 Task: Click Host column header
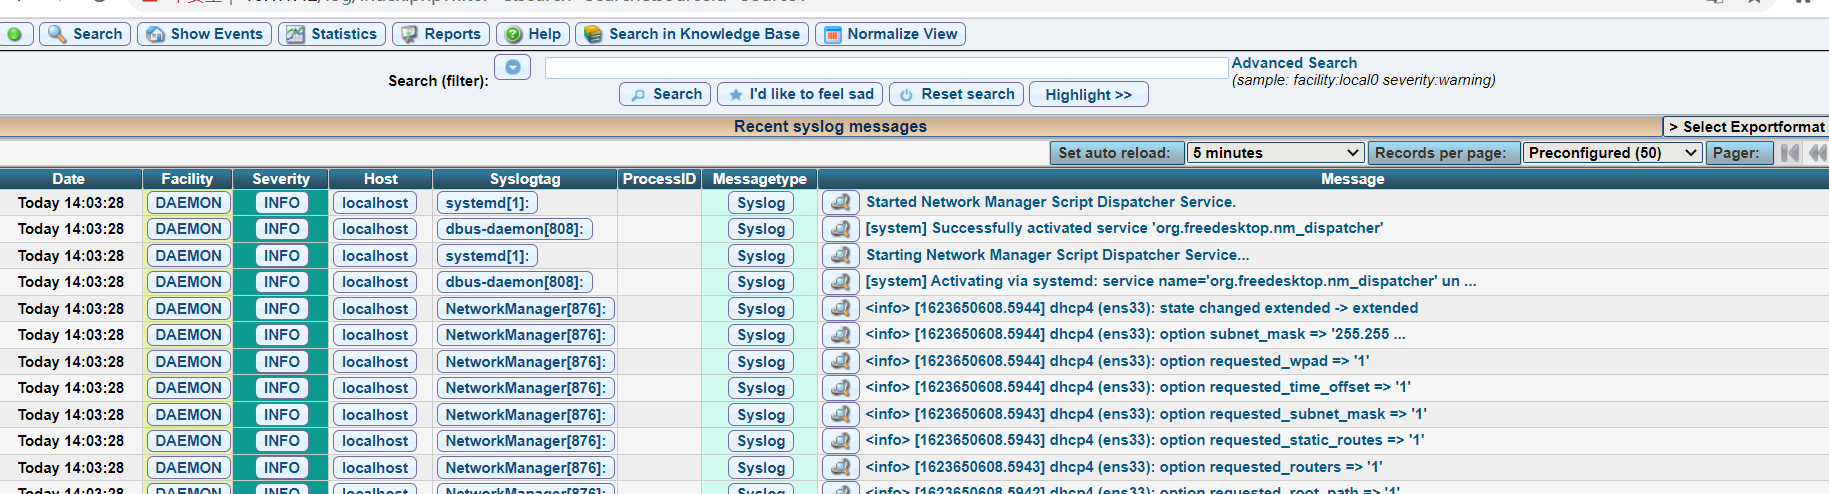[381, 179]
